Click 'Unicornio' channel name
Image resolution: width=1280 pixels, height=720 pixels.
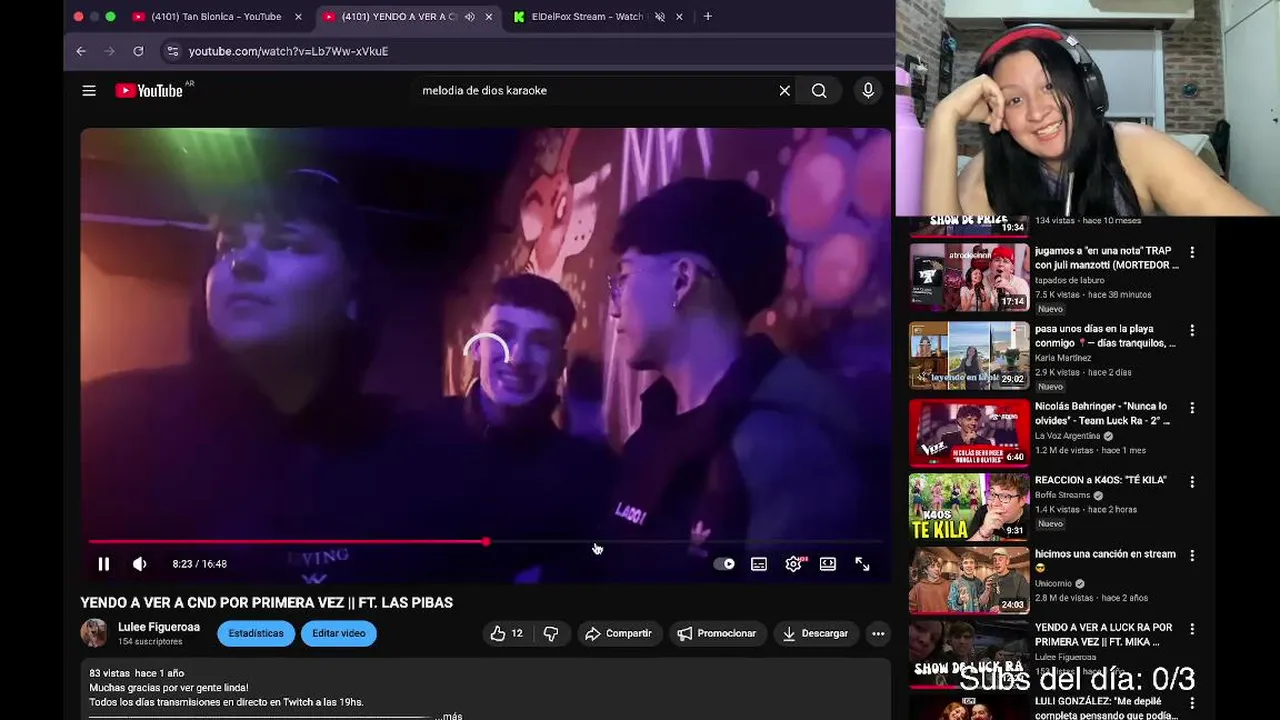click(x=1053, y=584)
